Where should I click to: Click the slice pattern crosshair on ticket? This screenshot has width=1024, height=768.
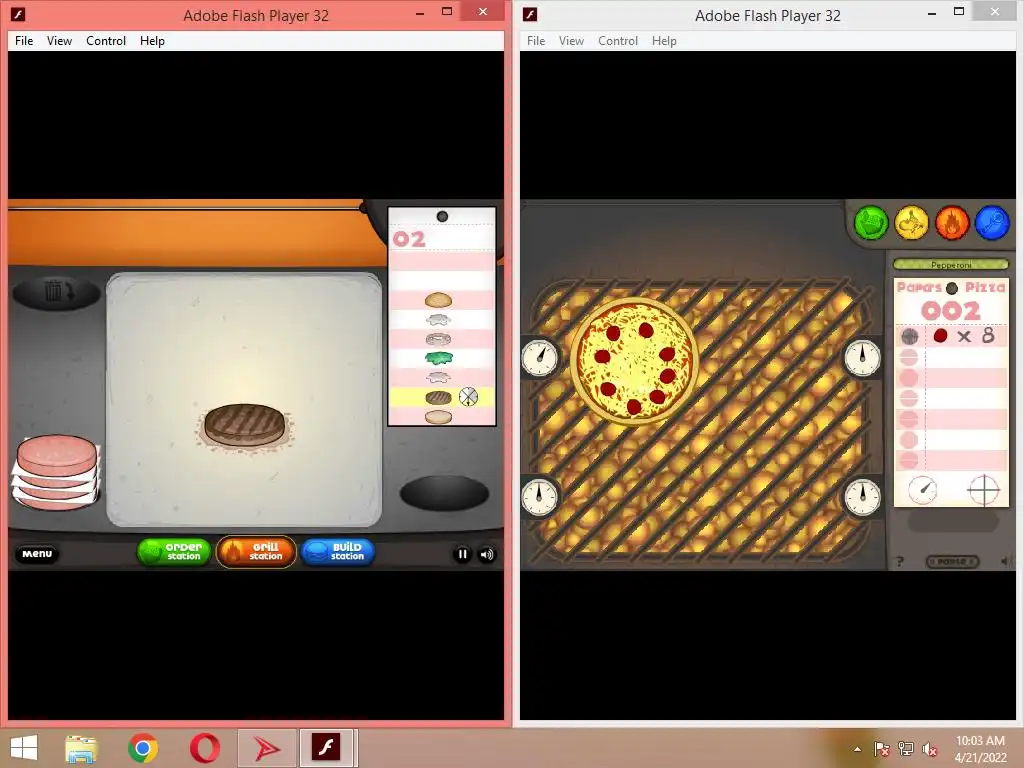click(x=984, y=490)
